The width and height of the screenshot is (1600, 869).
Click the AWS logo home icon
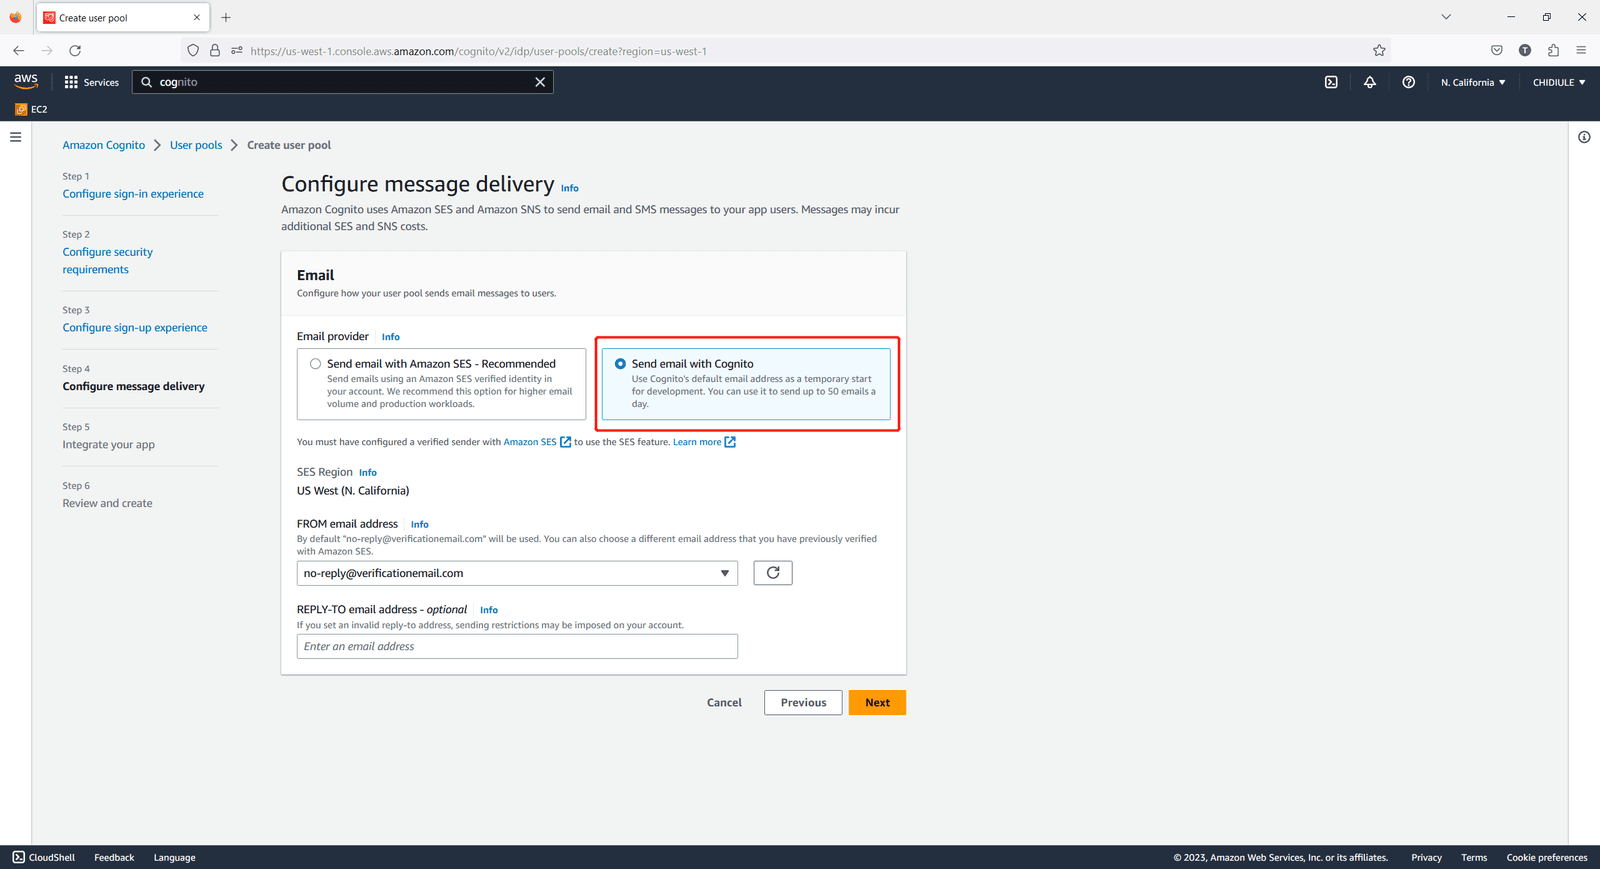[x=26, y=82]
